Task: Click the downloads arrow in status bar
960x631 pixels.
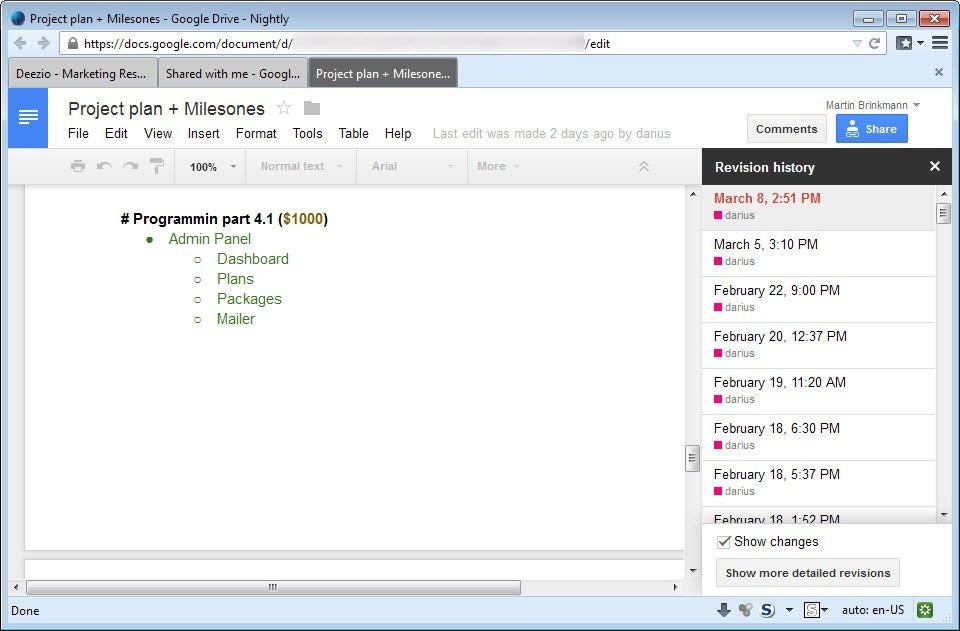Action: click(723, 609)
